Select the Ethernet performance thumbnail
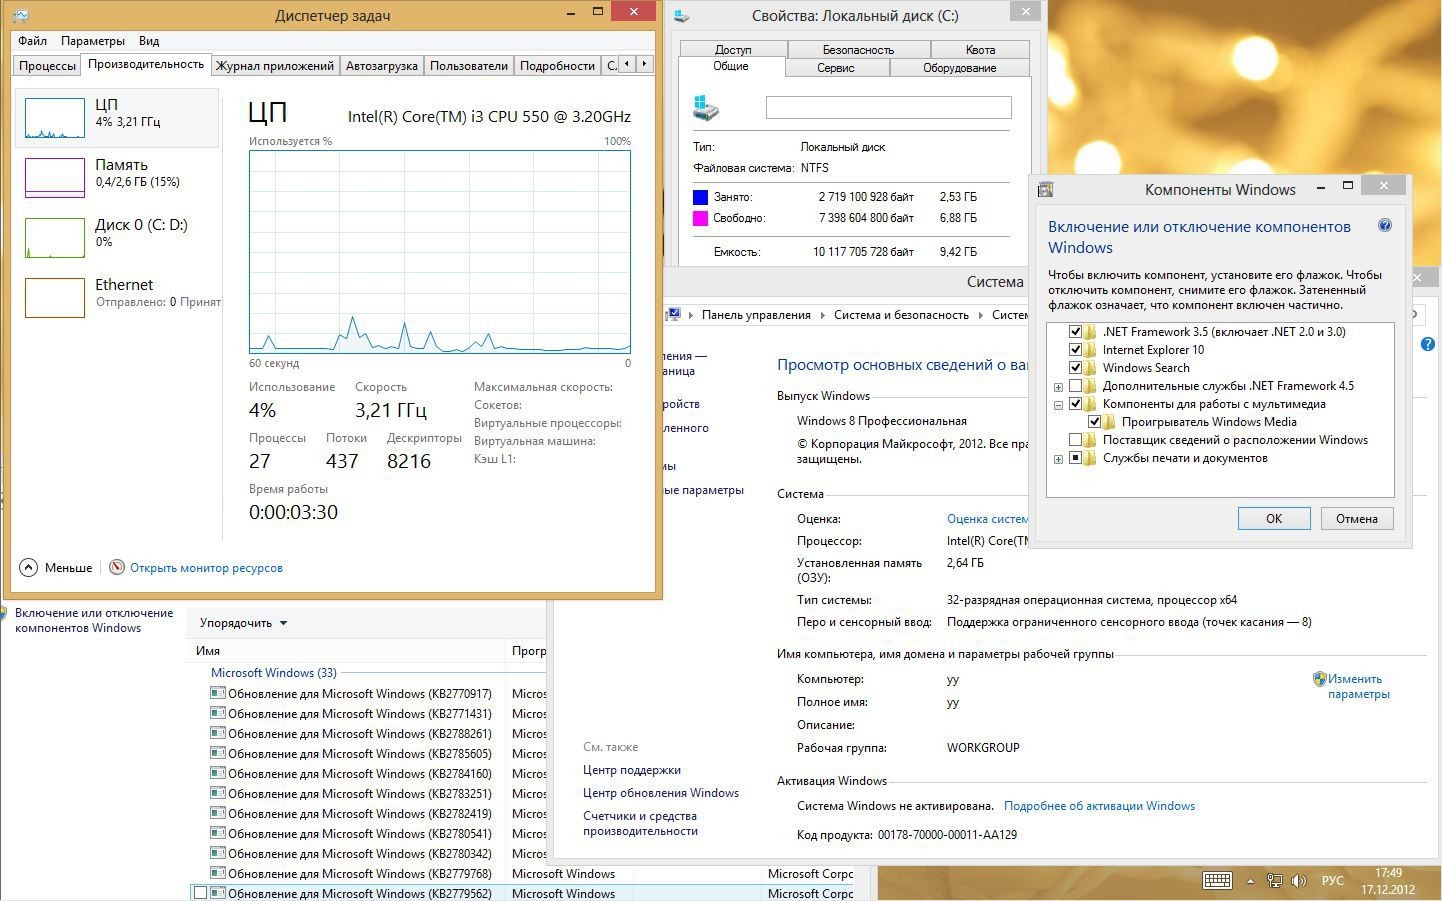The height and width of the screenshot is (901, 1442). (x=54, y=298)
